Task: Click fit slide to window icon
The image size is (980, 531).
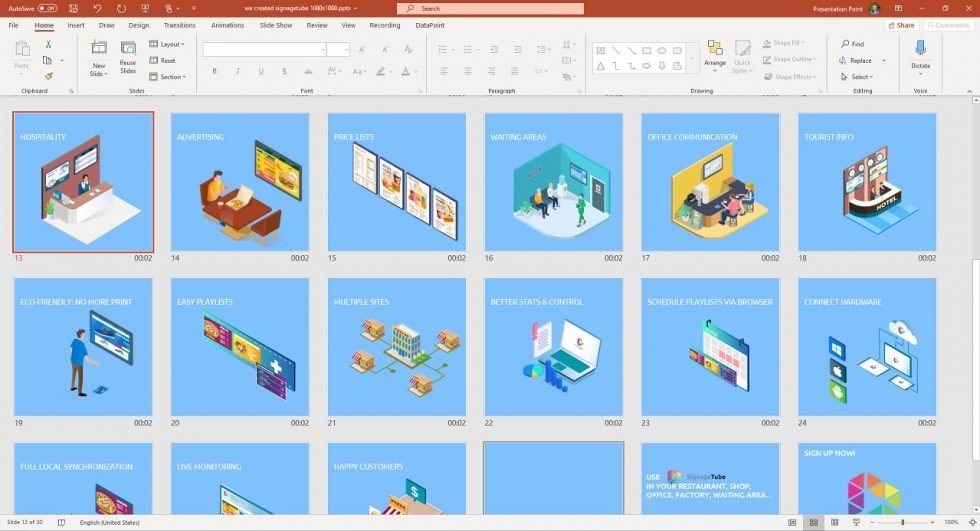Action: click(972, 522)
